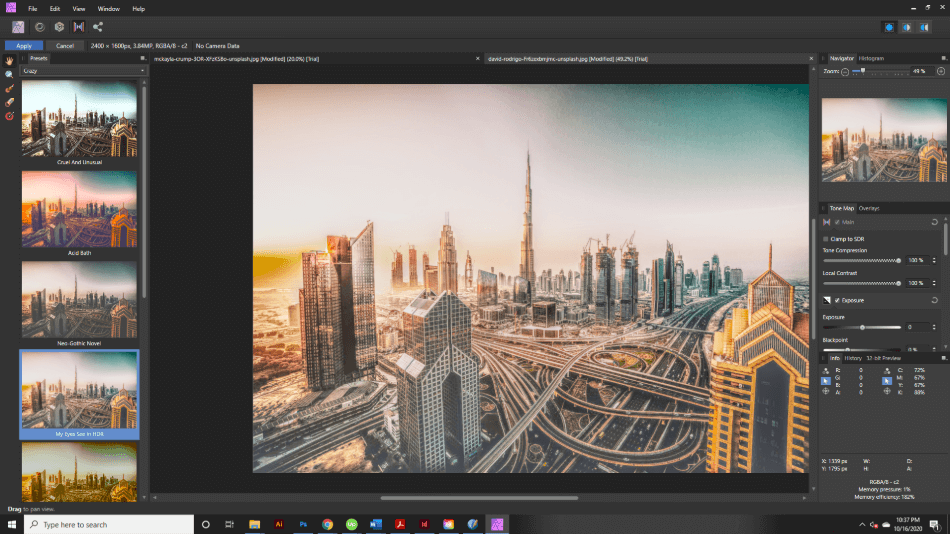
Task: Open the Help menu
Action: pos(138,8)
